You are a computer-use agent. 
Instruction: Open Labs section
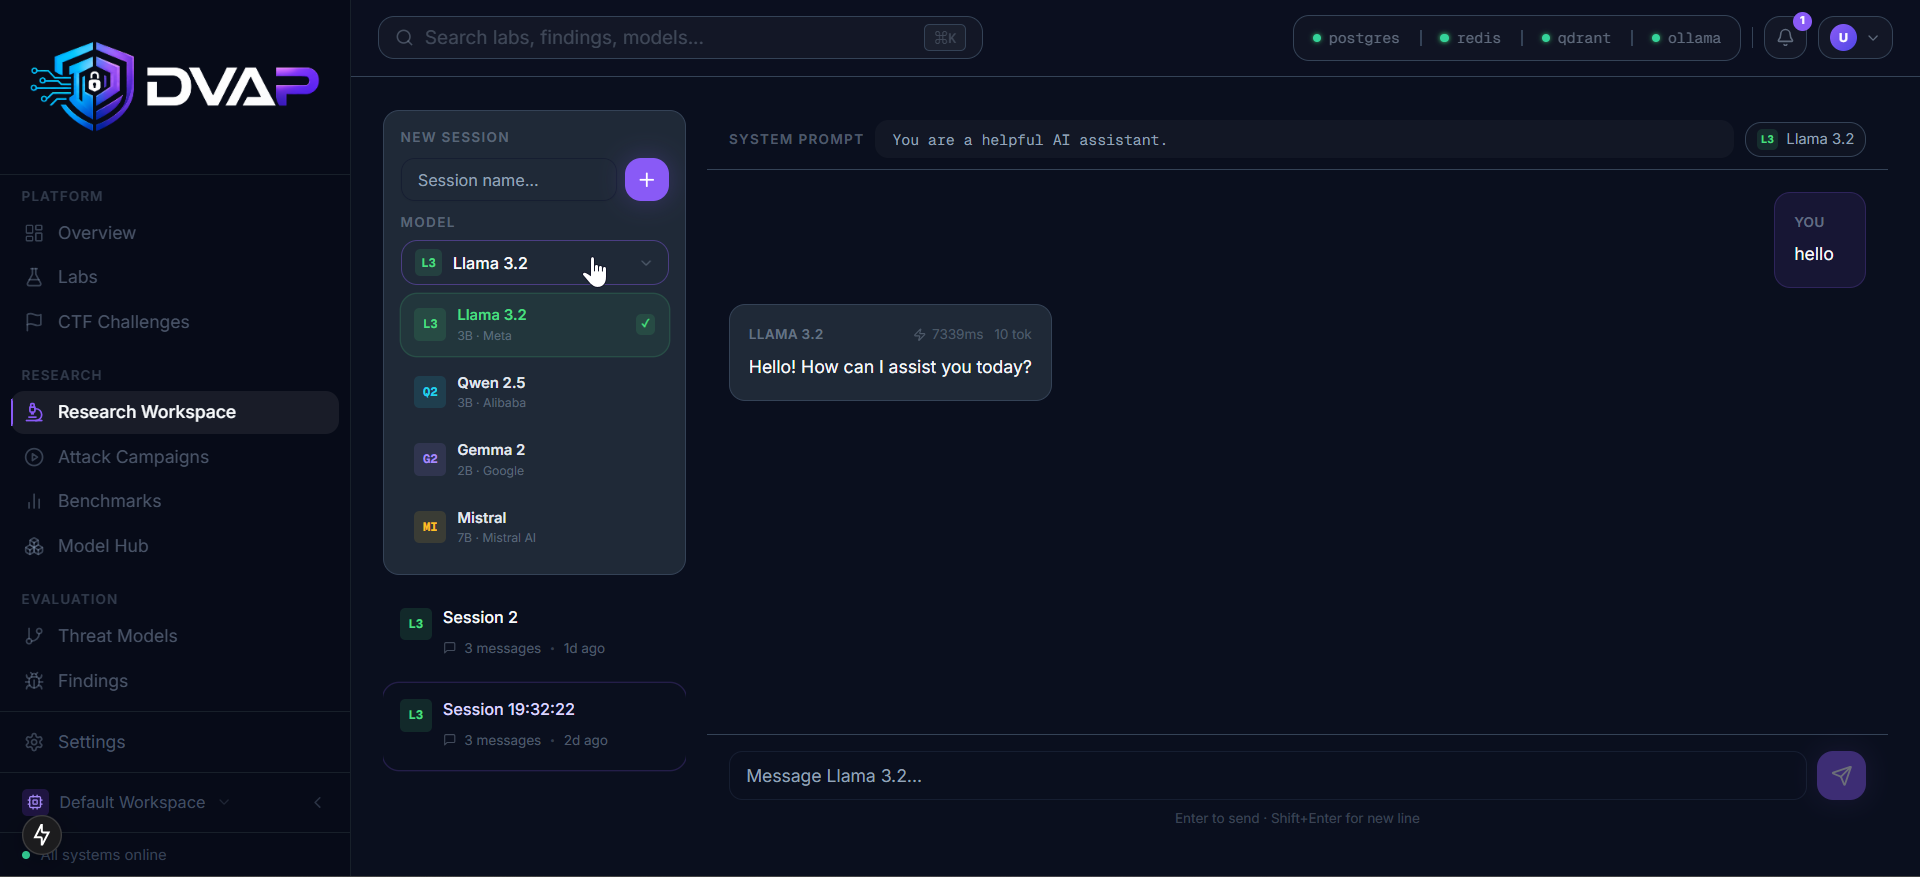click(175, 277)
